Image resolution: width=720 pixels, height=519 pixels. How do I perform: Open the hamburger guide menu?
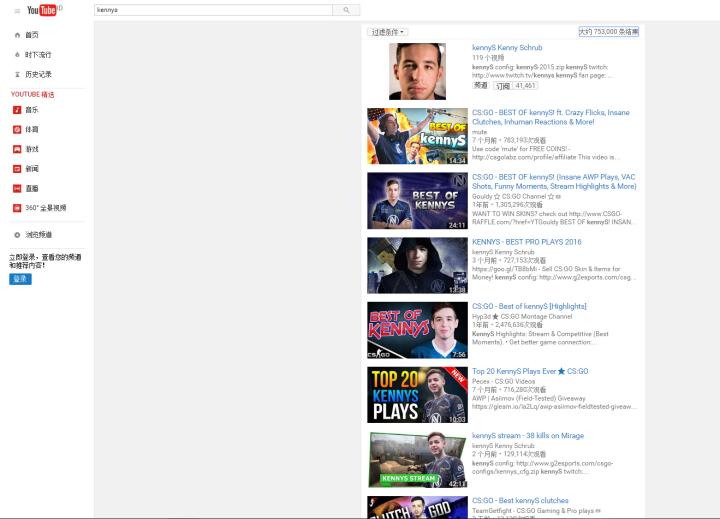pyautogui.click(x=17, y=11)
